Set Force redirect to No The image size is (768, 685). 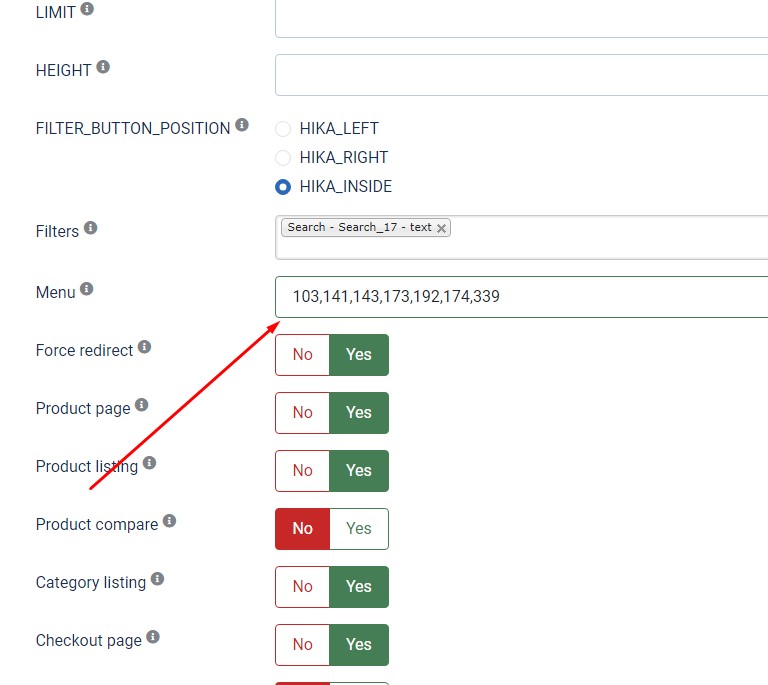302,355
